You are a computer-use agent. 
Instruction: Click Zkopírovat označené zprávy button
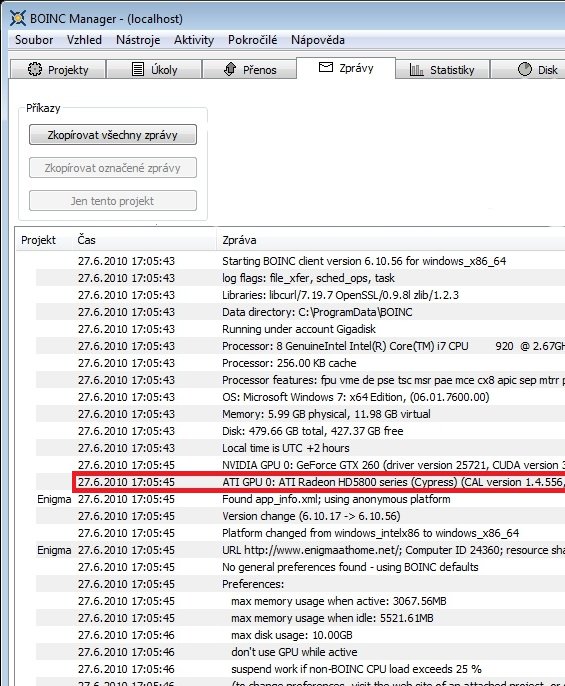[x=113, y=168]
